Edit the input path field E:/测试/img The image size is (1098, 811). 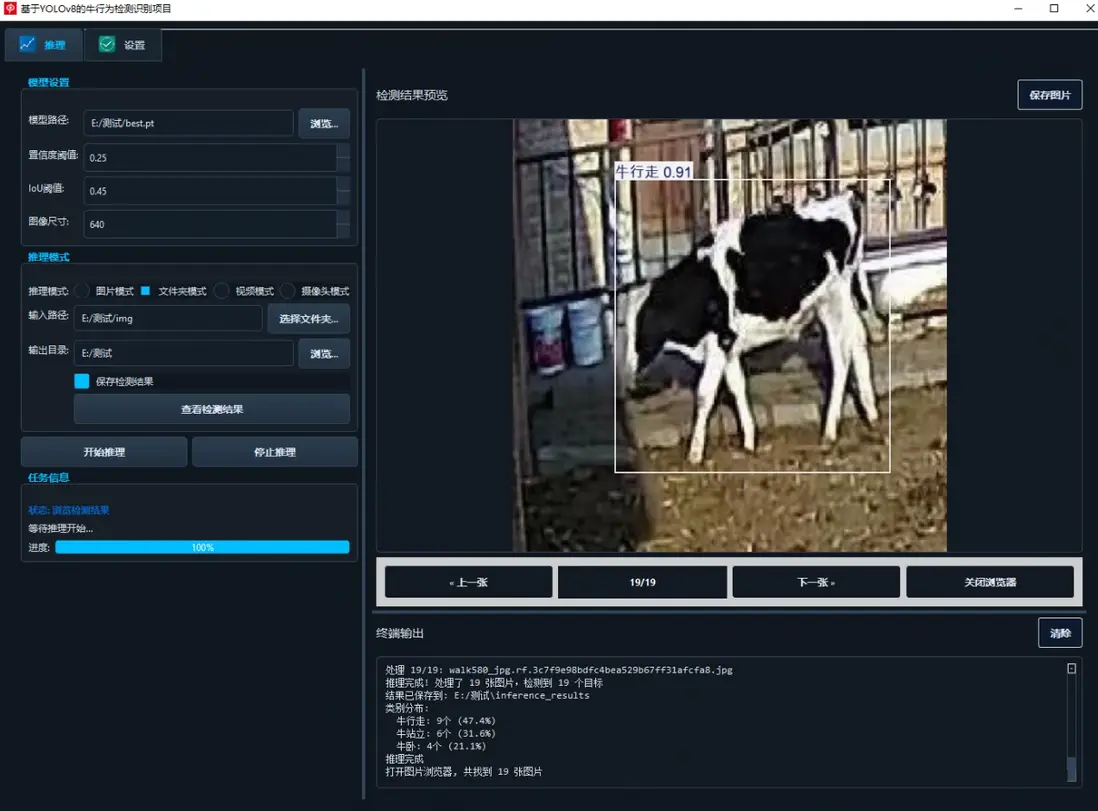(168, 318)
